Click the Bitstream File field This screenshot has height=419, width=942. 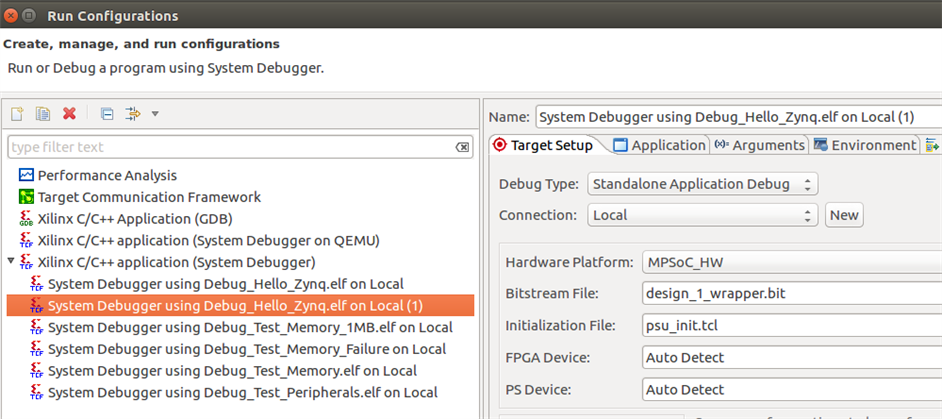coord(790,293)
